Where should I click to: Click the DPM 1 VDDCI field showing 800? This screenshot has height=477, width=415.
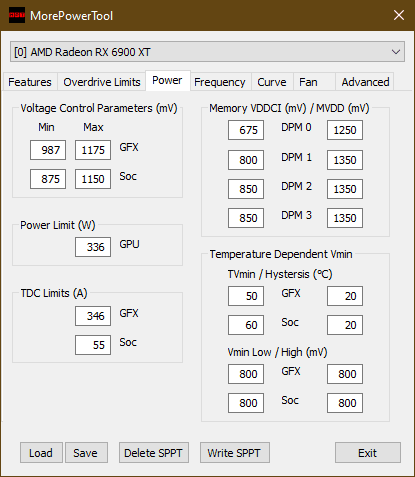(x=246, y=160)
